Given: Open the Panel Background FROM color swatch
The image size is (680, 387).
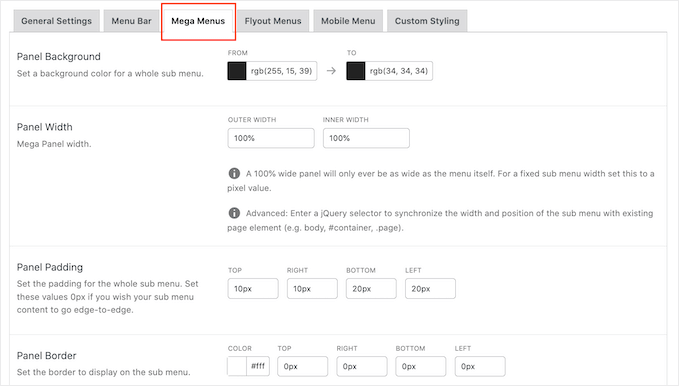Looking at the screenshot, I should coord(237,71).
